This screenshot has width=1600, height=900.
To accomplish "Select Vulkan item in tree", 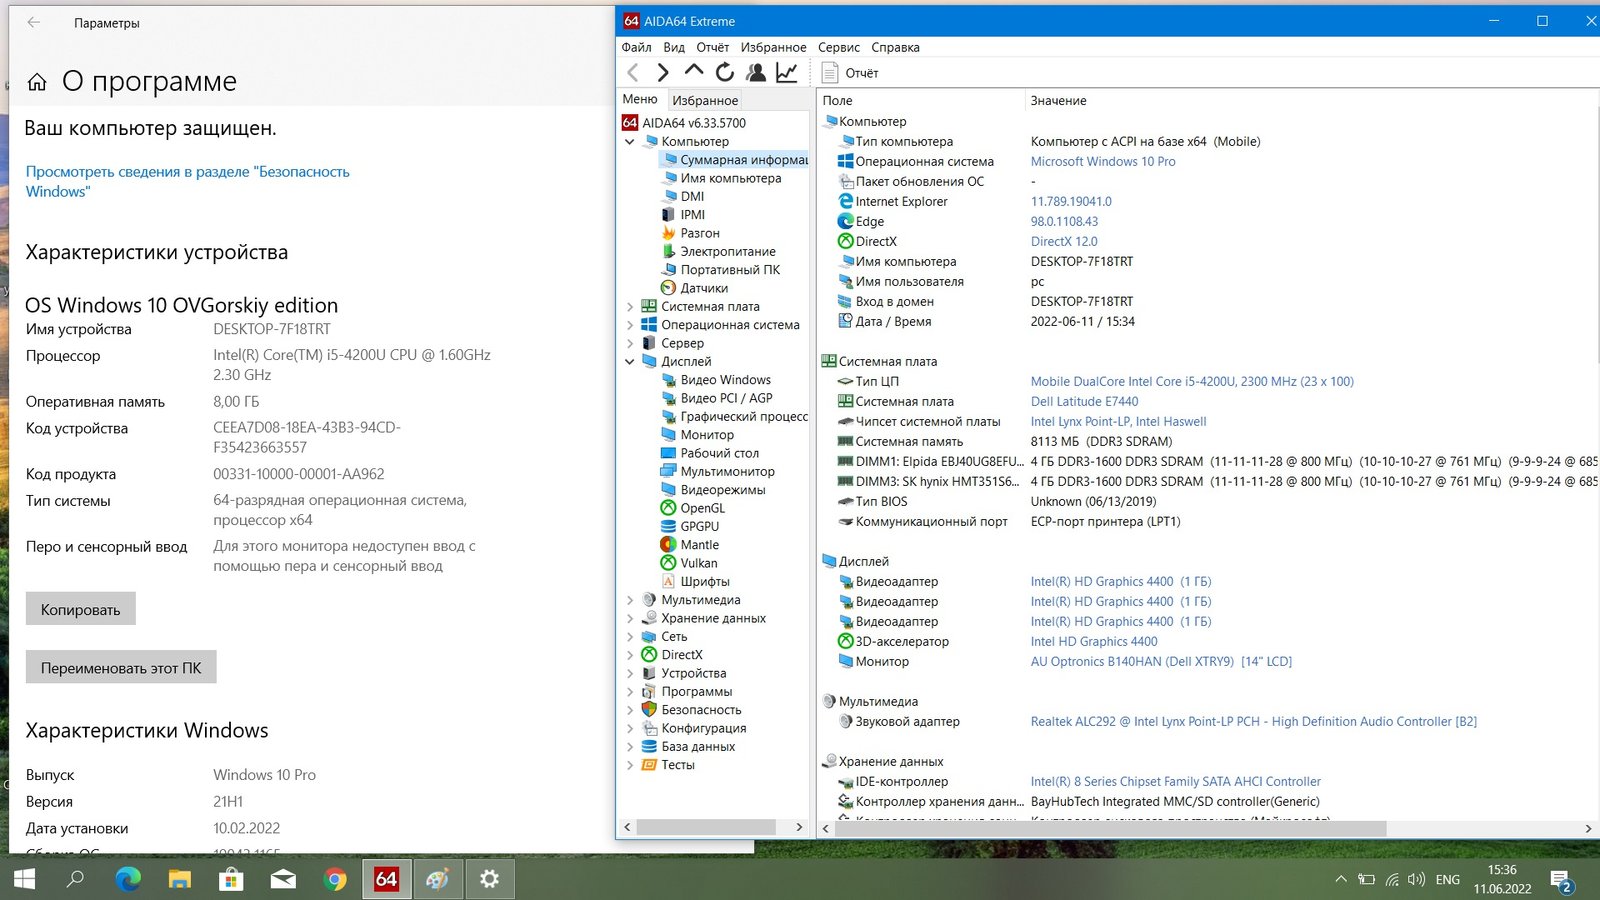I will 698,563.
